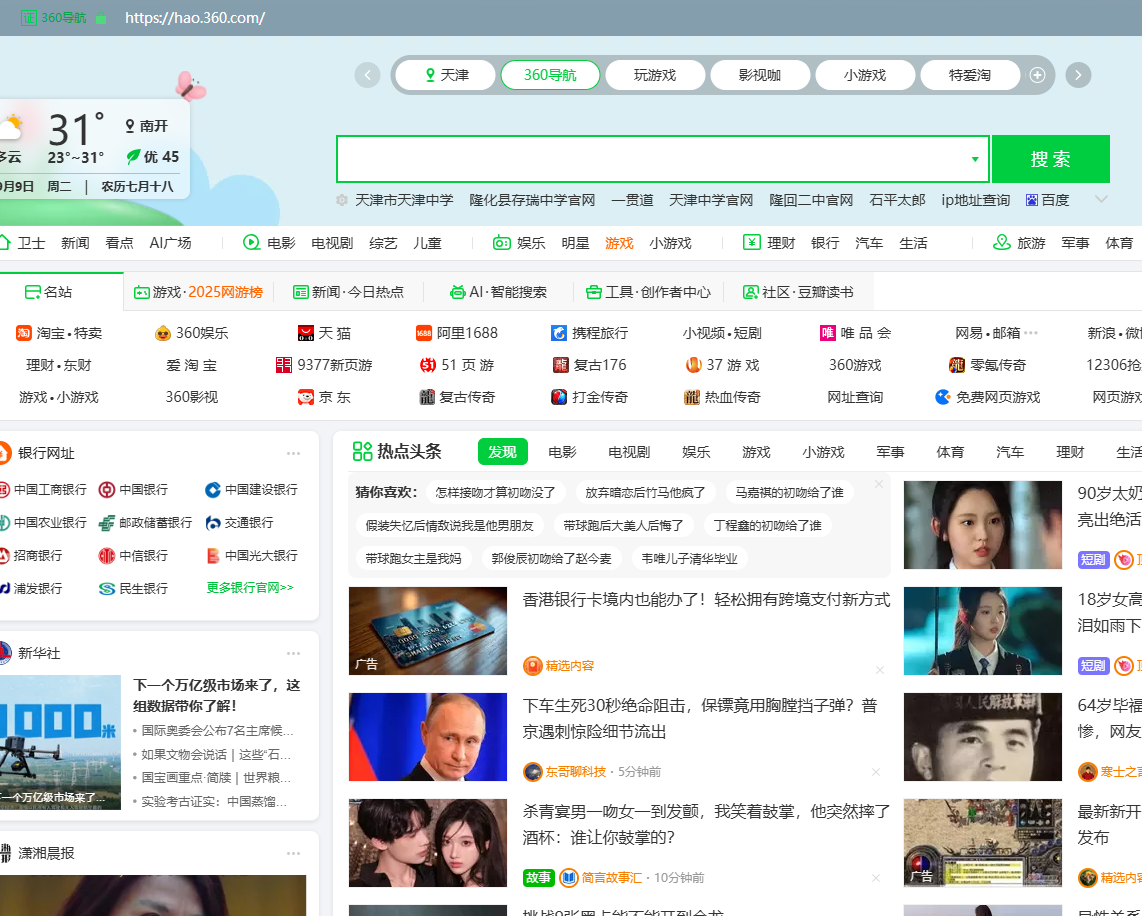
Task: Open the AI·智能搜索 tab
Action: [x=498, y=292]
